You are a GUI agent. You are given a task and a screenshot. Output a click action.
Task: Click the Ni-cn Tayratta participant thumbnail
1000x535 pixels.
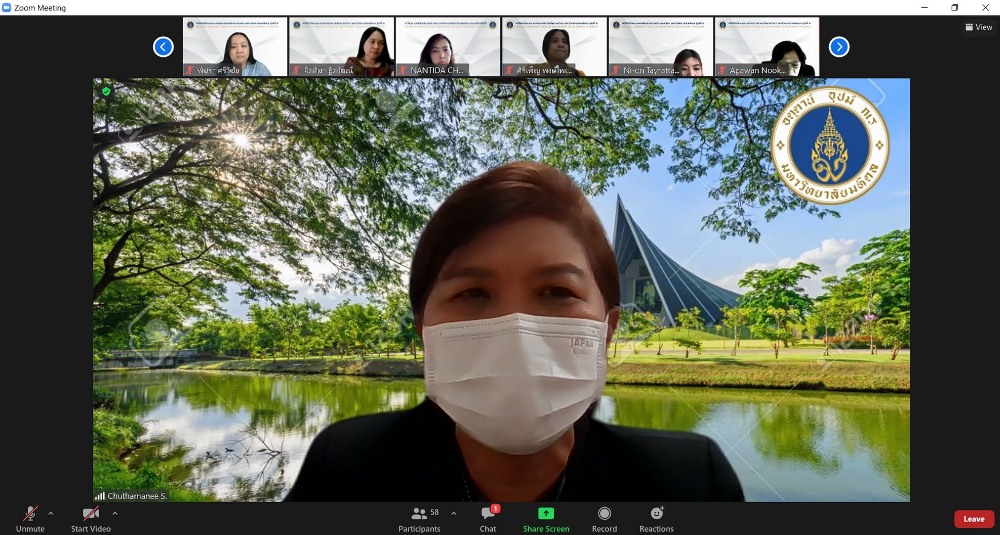coord(660,47)
